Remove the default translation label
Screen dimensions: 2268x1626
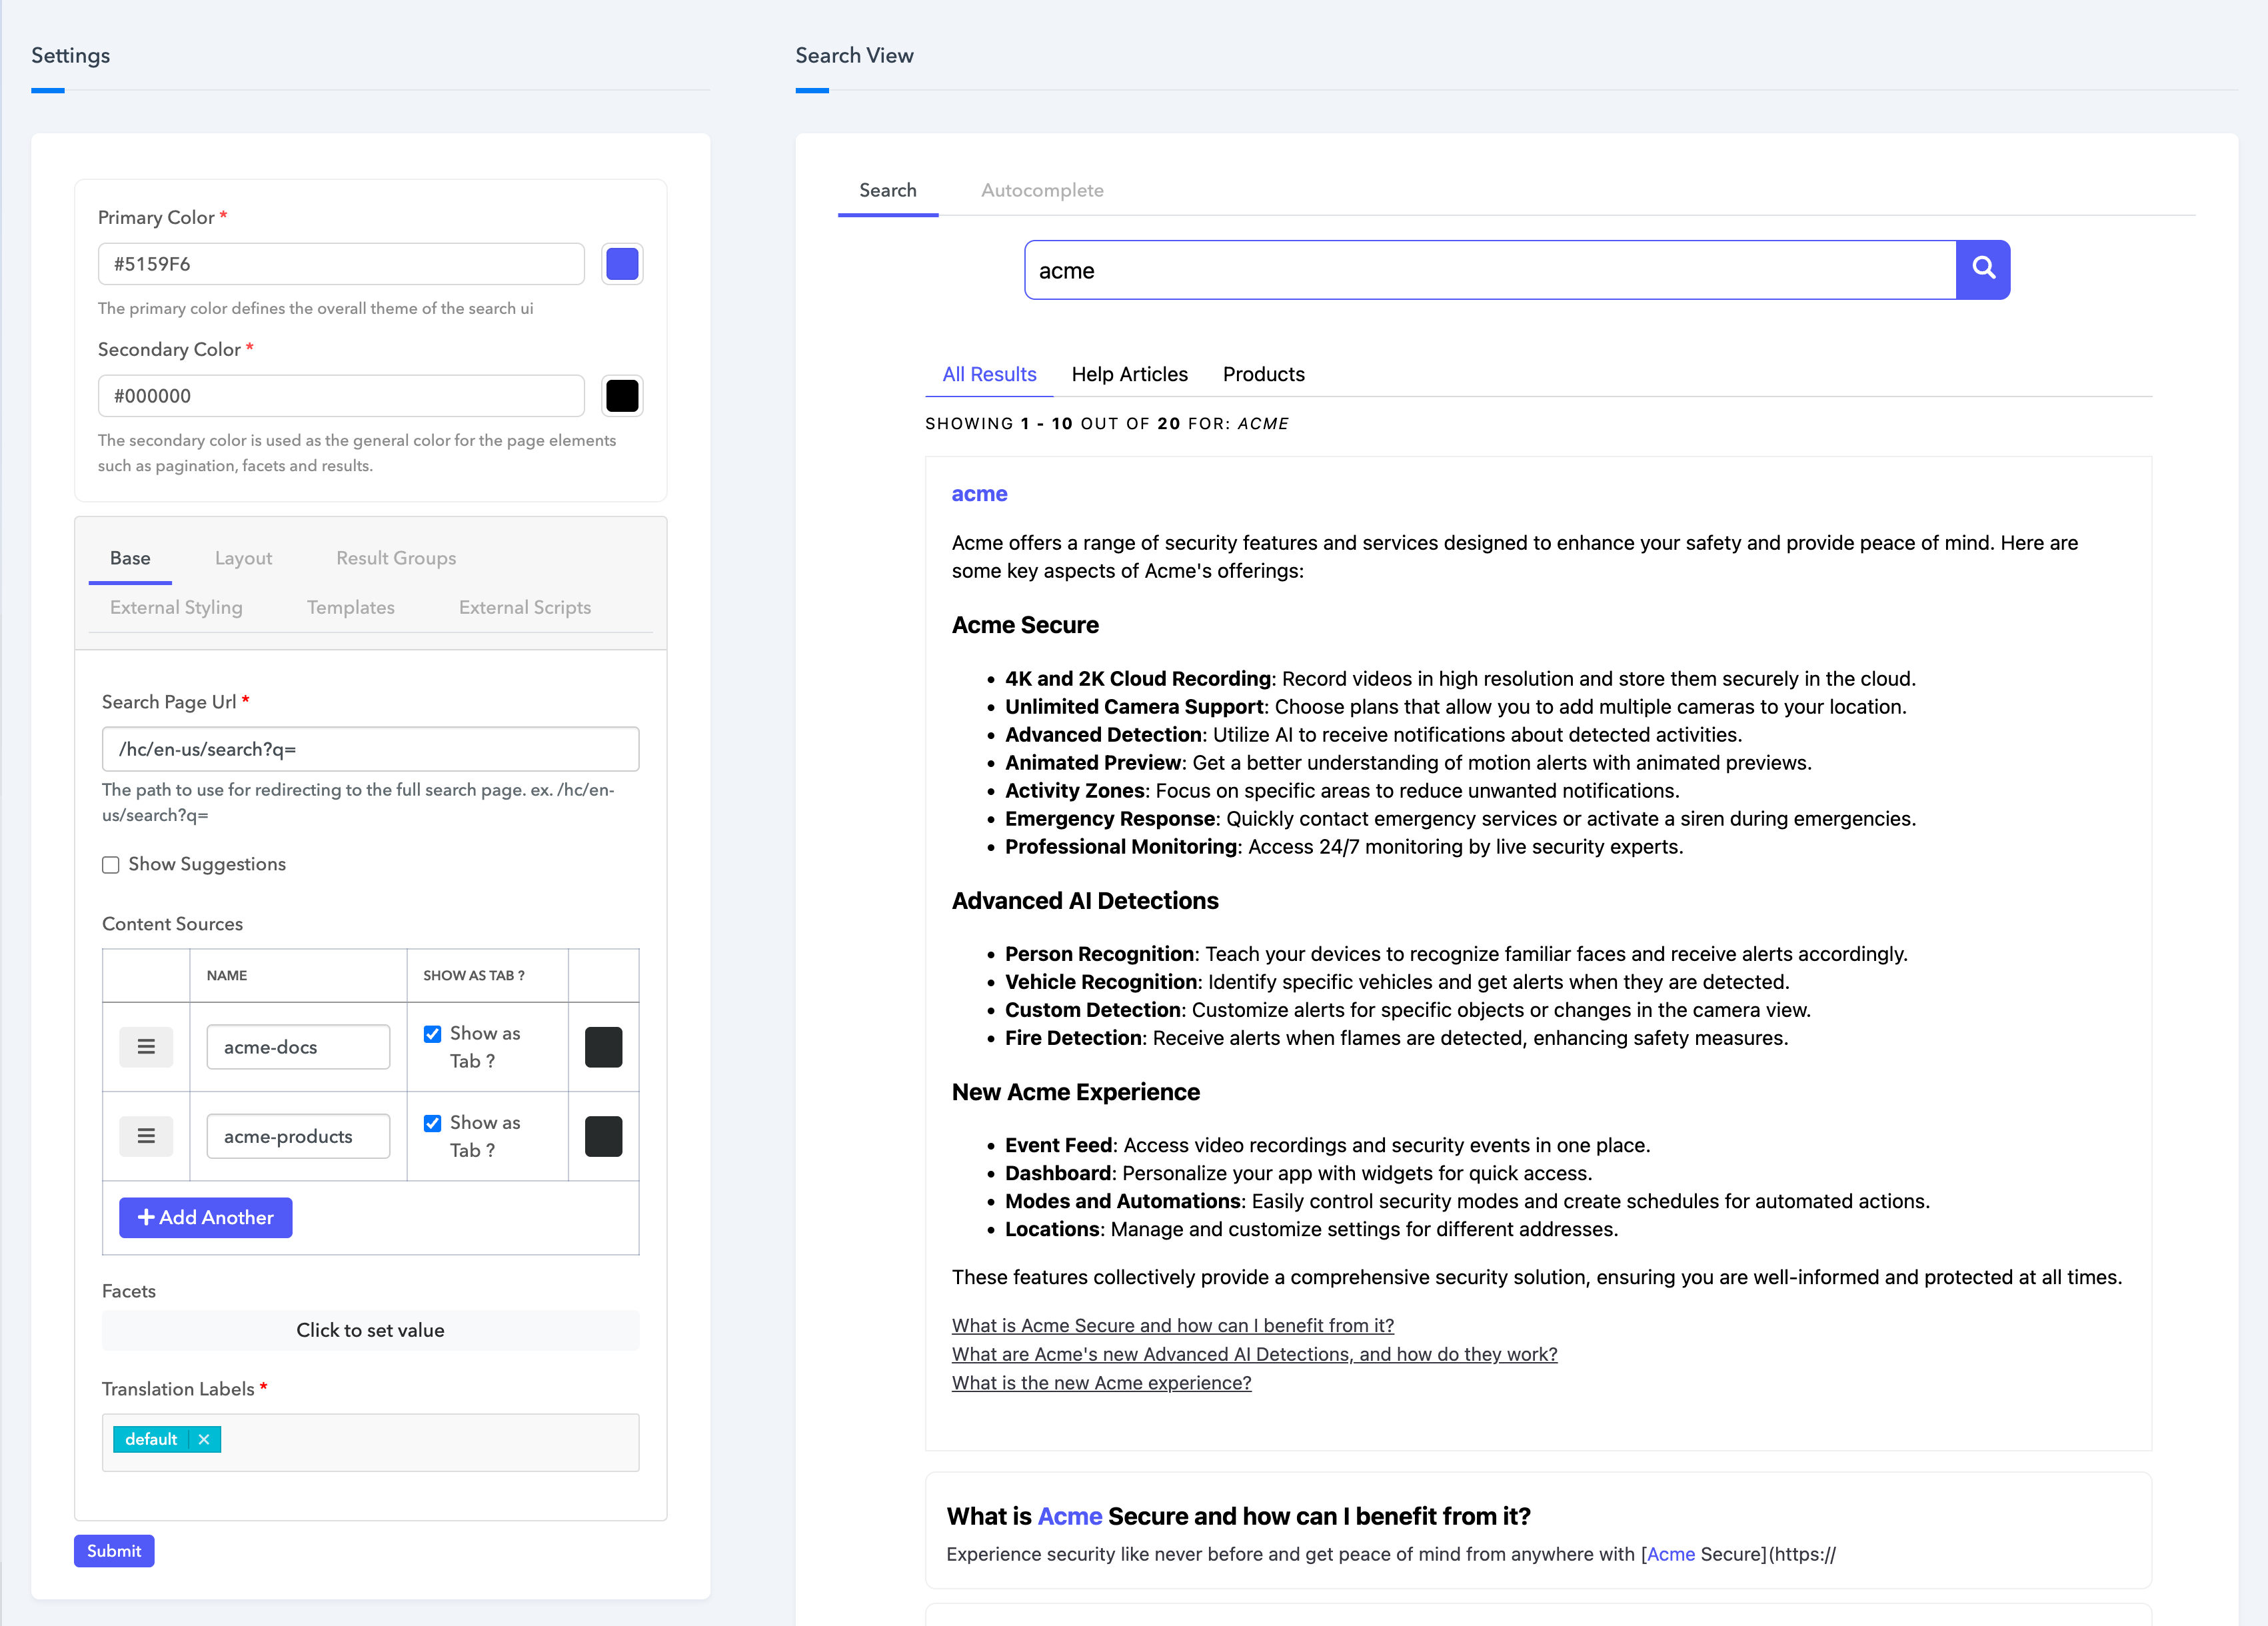tap(204, 1439)
